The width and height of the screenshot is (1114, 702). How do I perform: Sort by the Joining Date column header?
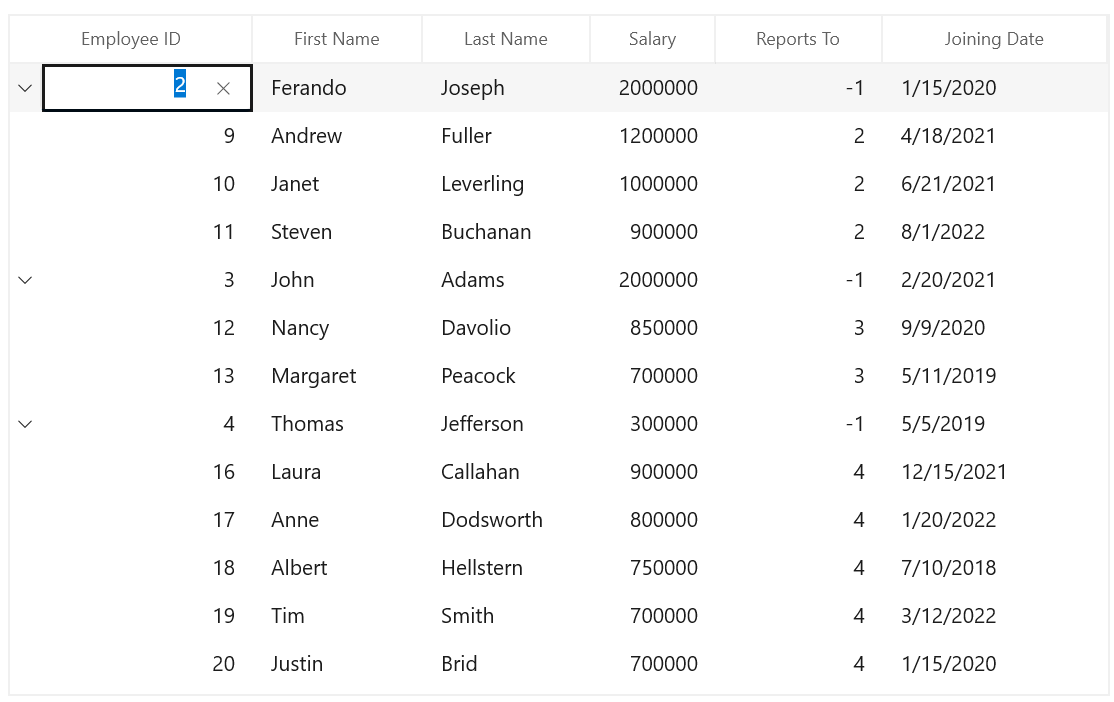(x=994, y=38)
